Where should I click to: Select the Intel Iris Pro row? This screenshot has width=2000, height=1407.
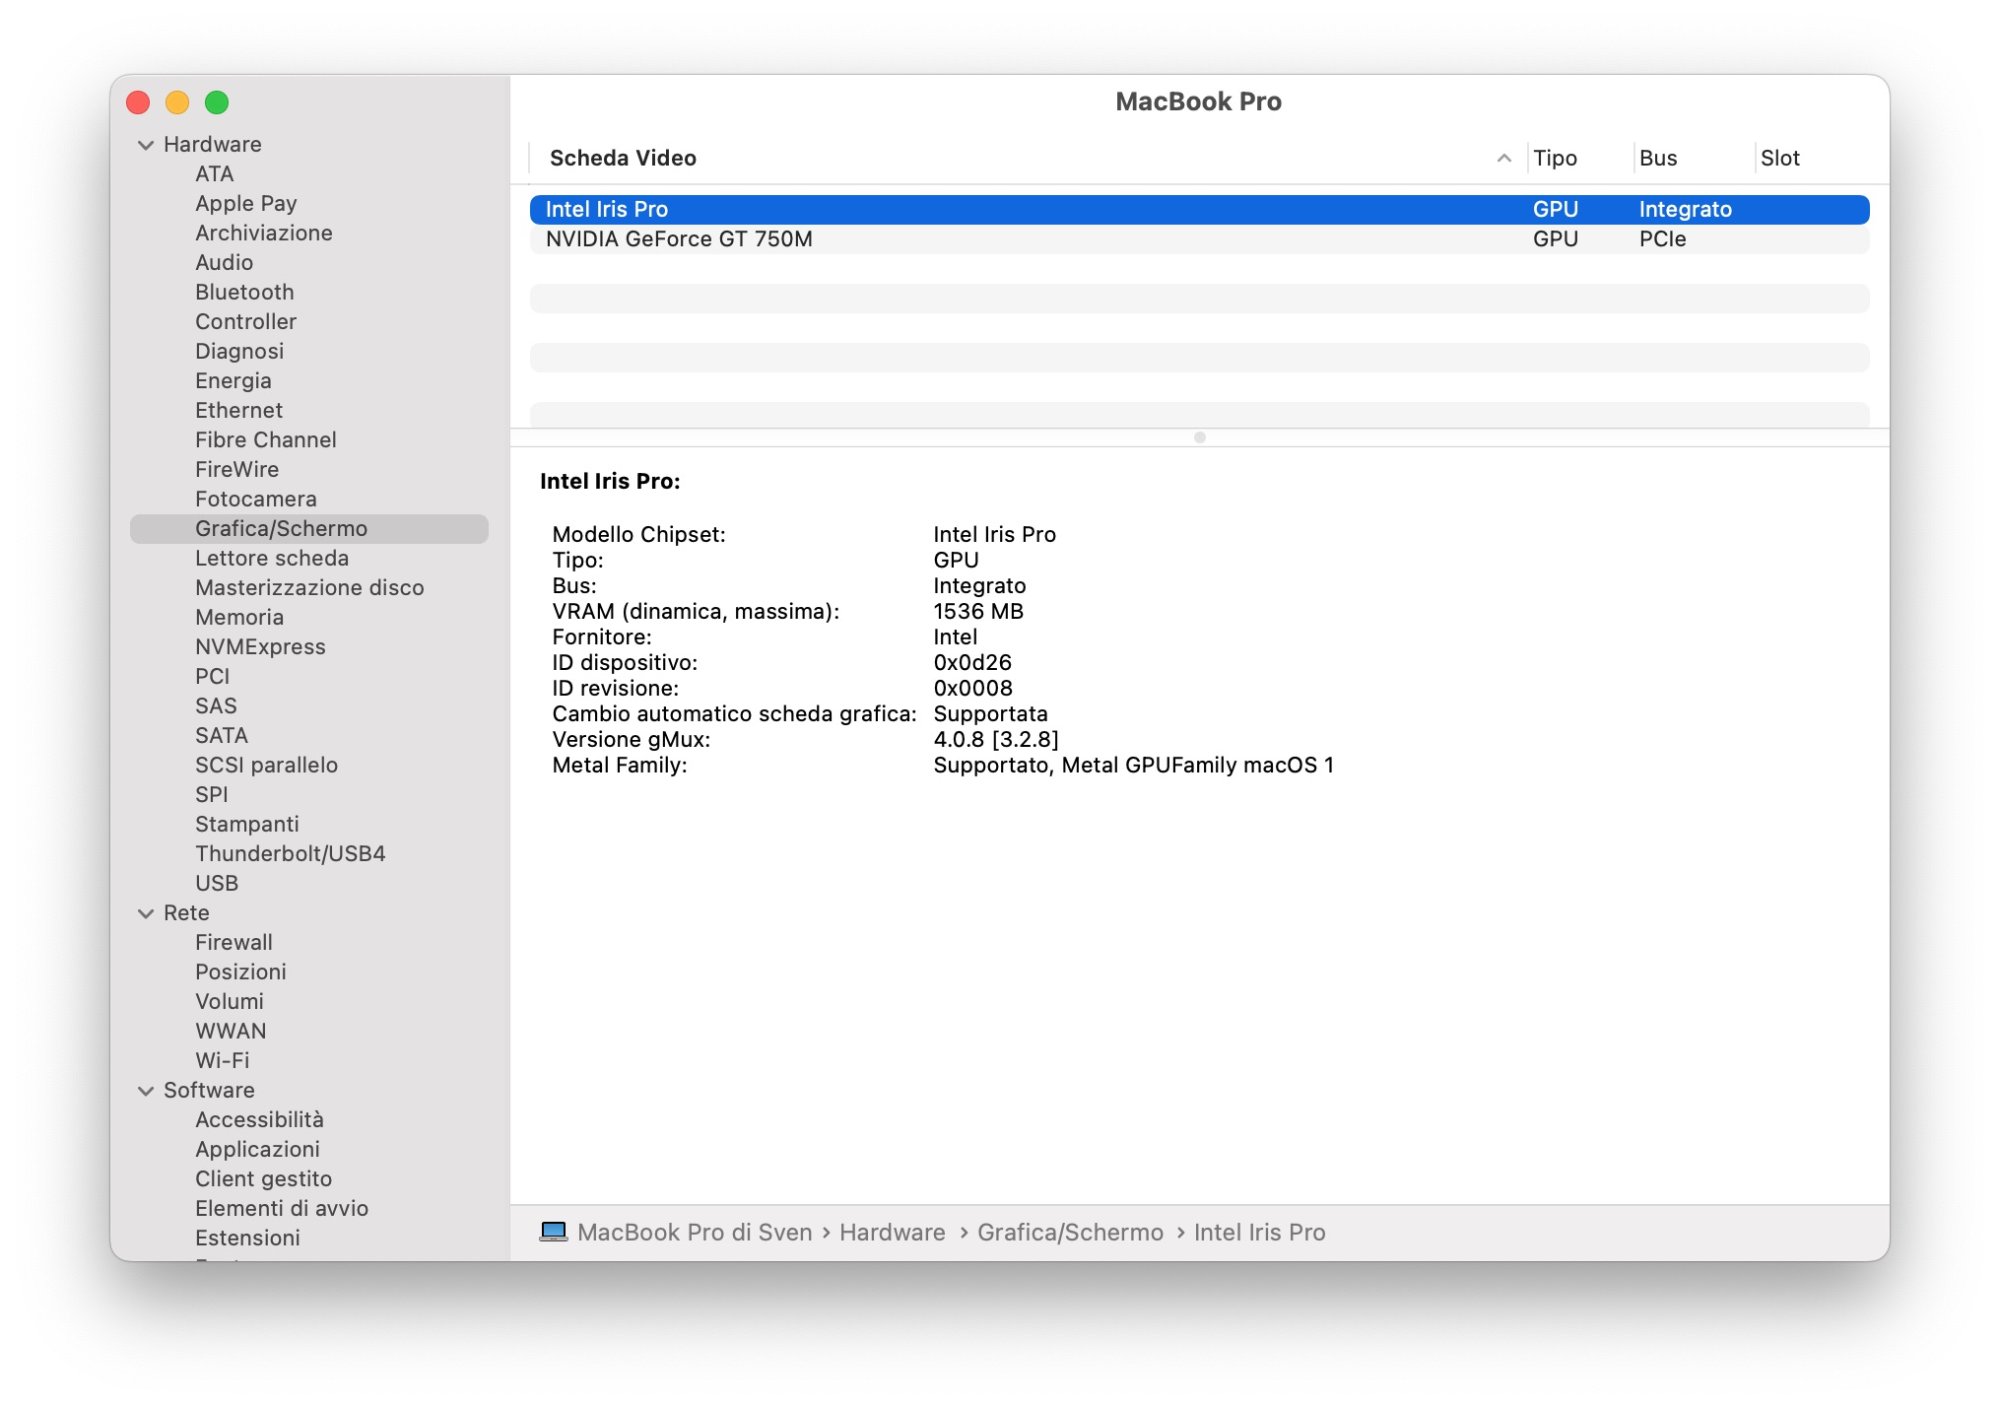(x=606, y=209)
